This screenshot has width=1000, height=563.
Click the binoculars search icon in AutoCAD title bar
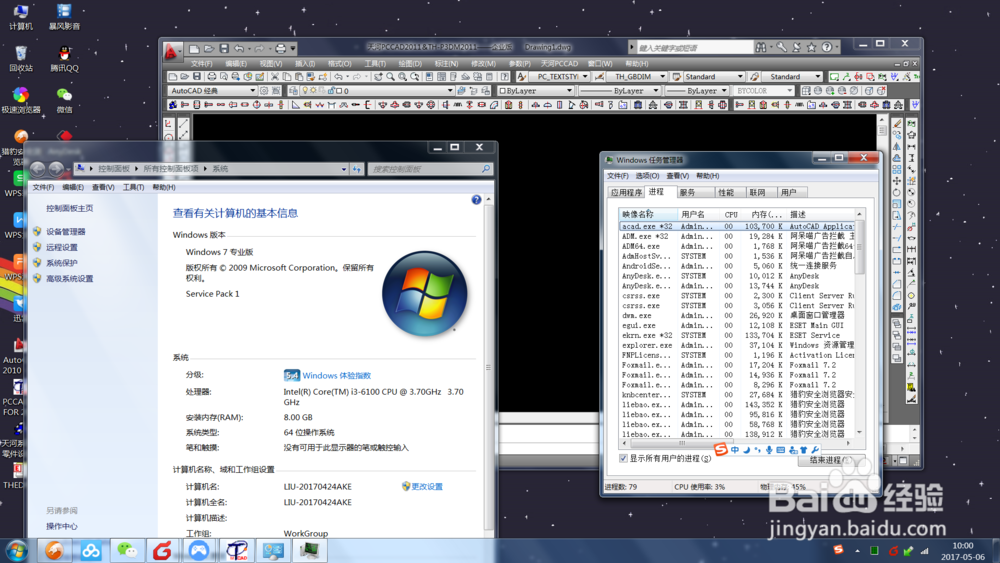click(x=761, y=47)
